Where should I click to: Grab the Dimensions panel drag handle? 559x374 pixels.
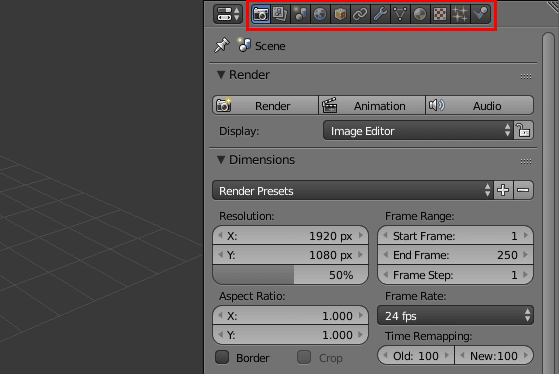(525, 162)
